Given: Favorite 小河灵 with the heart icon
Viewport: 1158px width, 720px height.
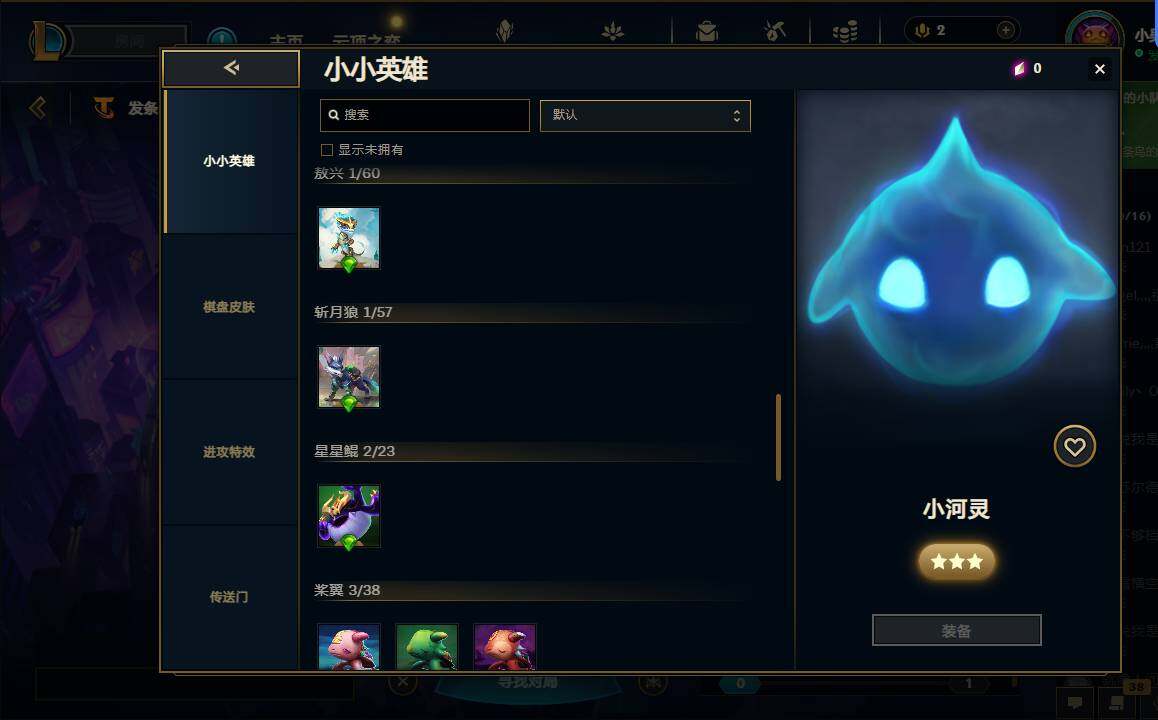Looking at the screenshot, I should tap(1074, 446).
